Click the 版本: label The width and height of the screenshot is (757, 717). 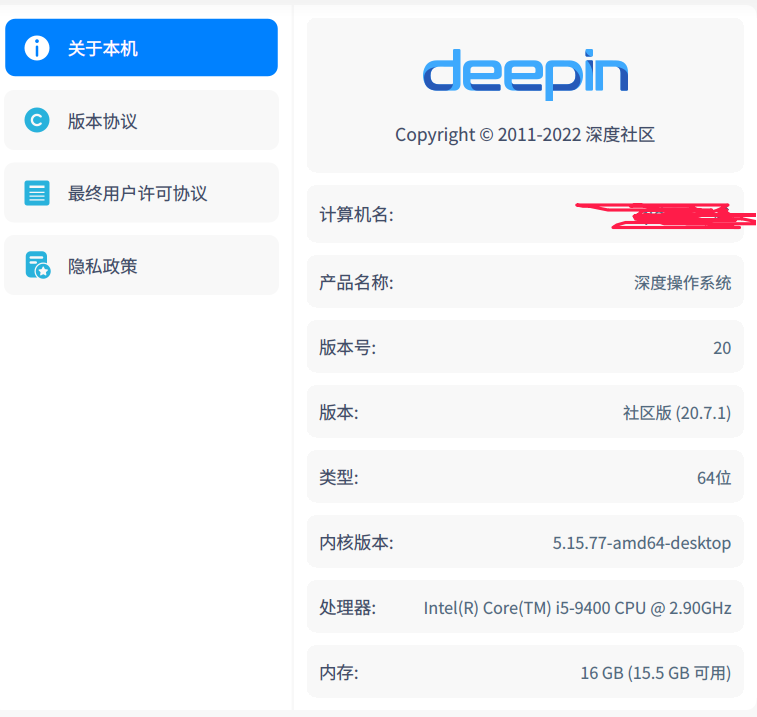(339, 413)
